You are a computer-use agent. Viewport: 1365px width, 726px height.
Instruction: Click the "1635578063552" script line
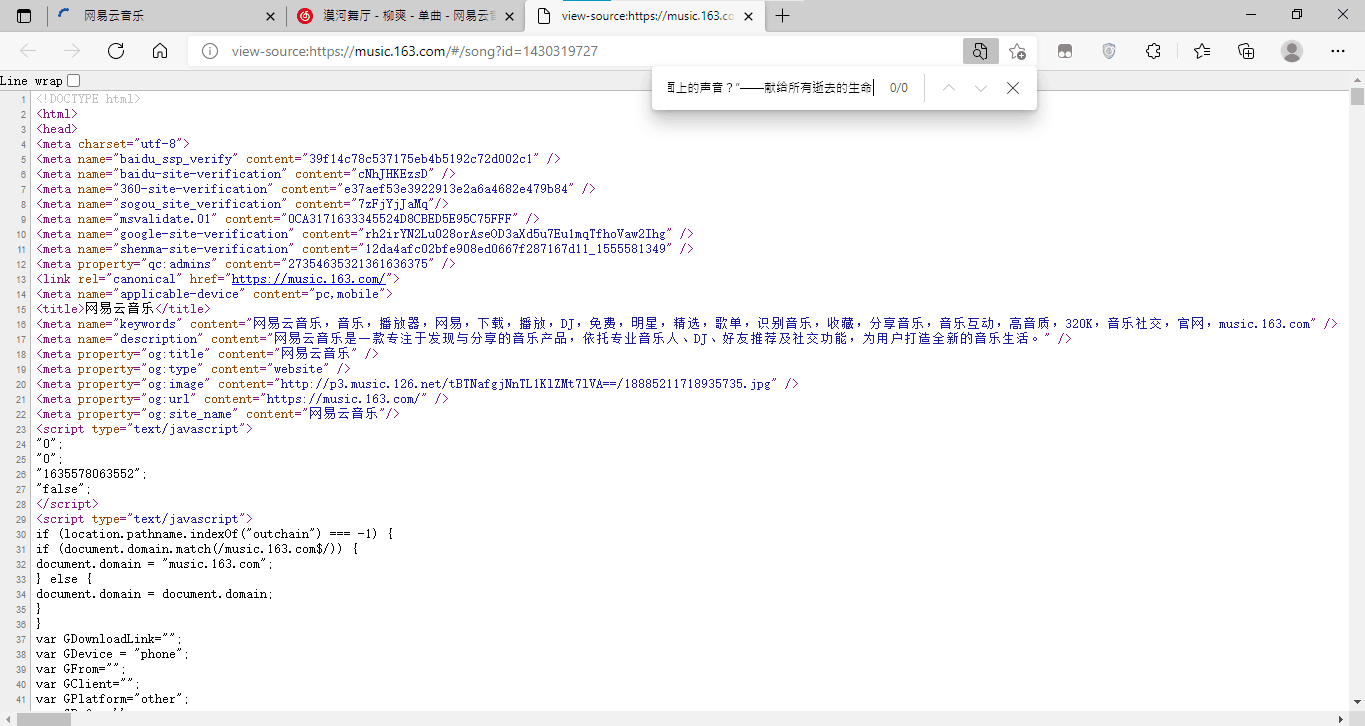coord(91,474)
